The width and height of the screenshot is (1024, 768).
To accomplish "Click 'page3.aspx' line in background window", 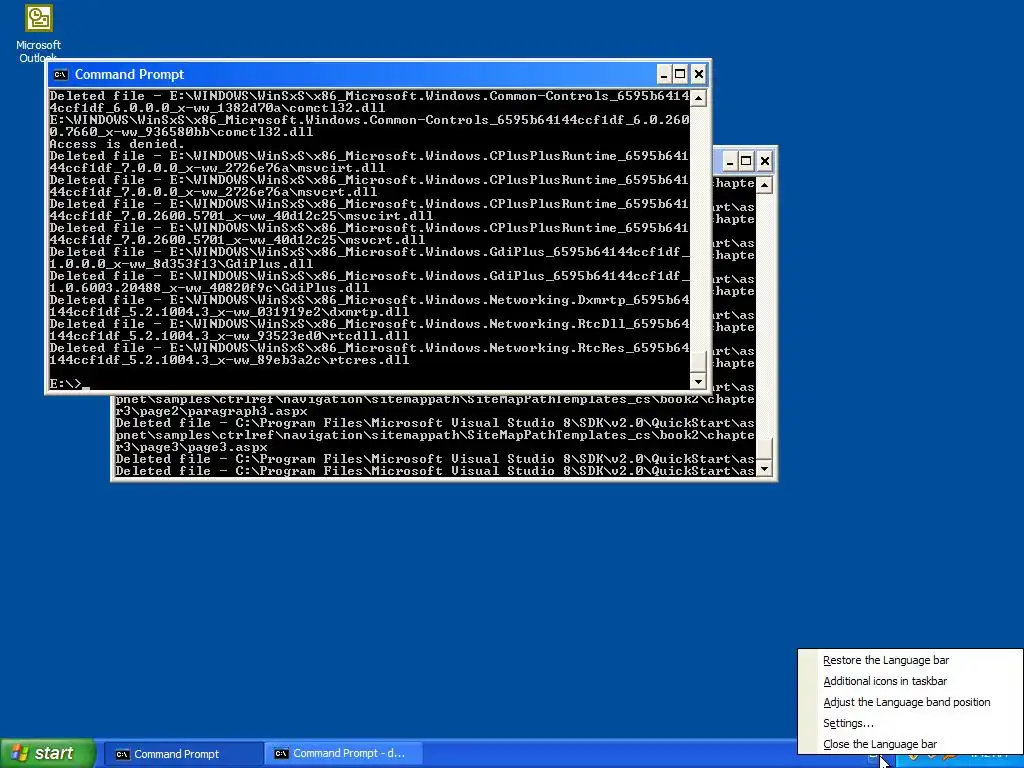I will pos(191,447).
